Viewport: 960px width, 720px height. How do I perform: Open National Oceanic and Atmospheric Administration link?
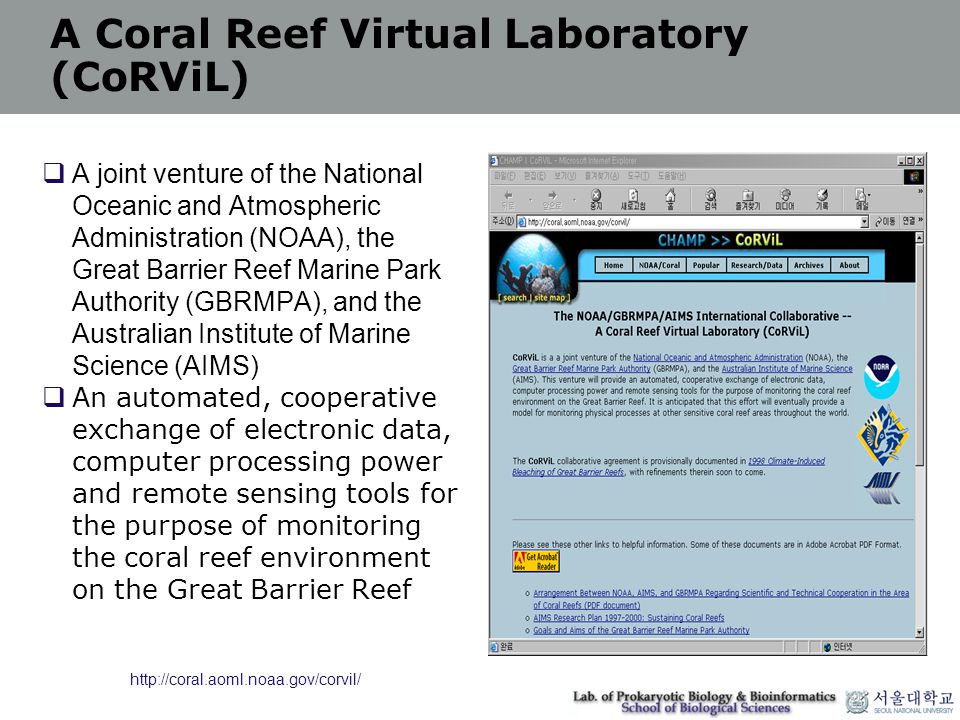click(x=718, y=358)
